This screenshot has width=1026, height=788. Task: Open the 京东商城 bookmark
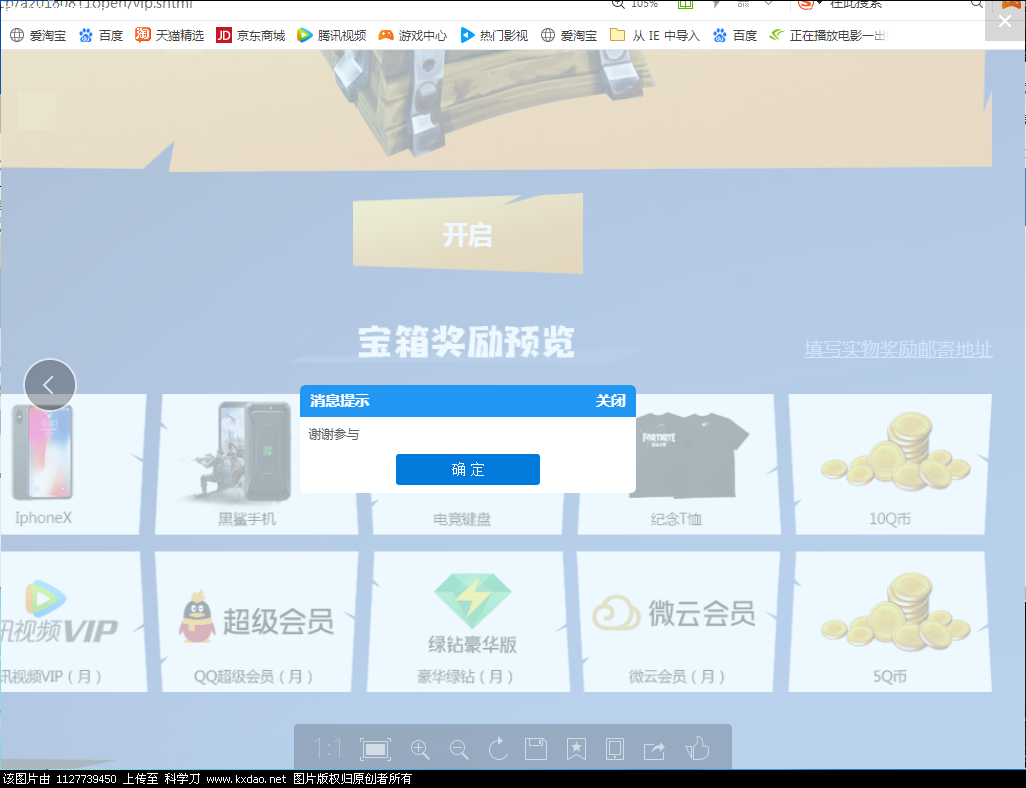click(x=251, y=35)
